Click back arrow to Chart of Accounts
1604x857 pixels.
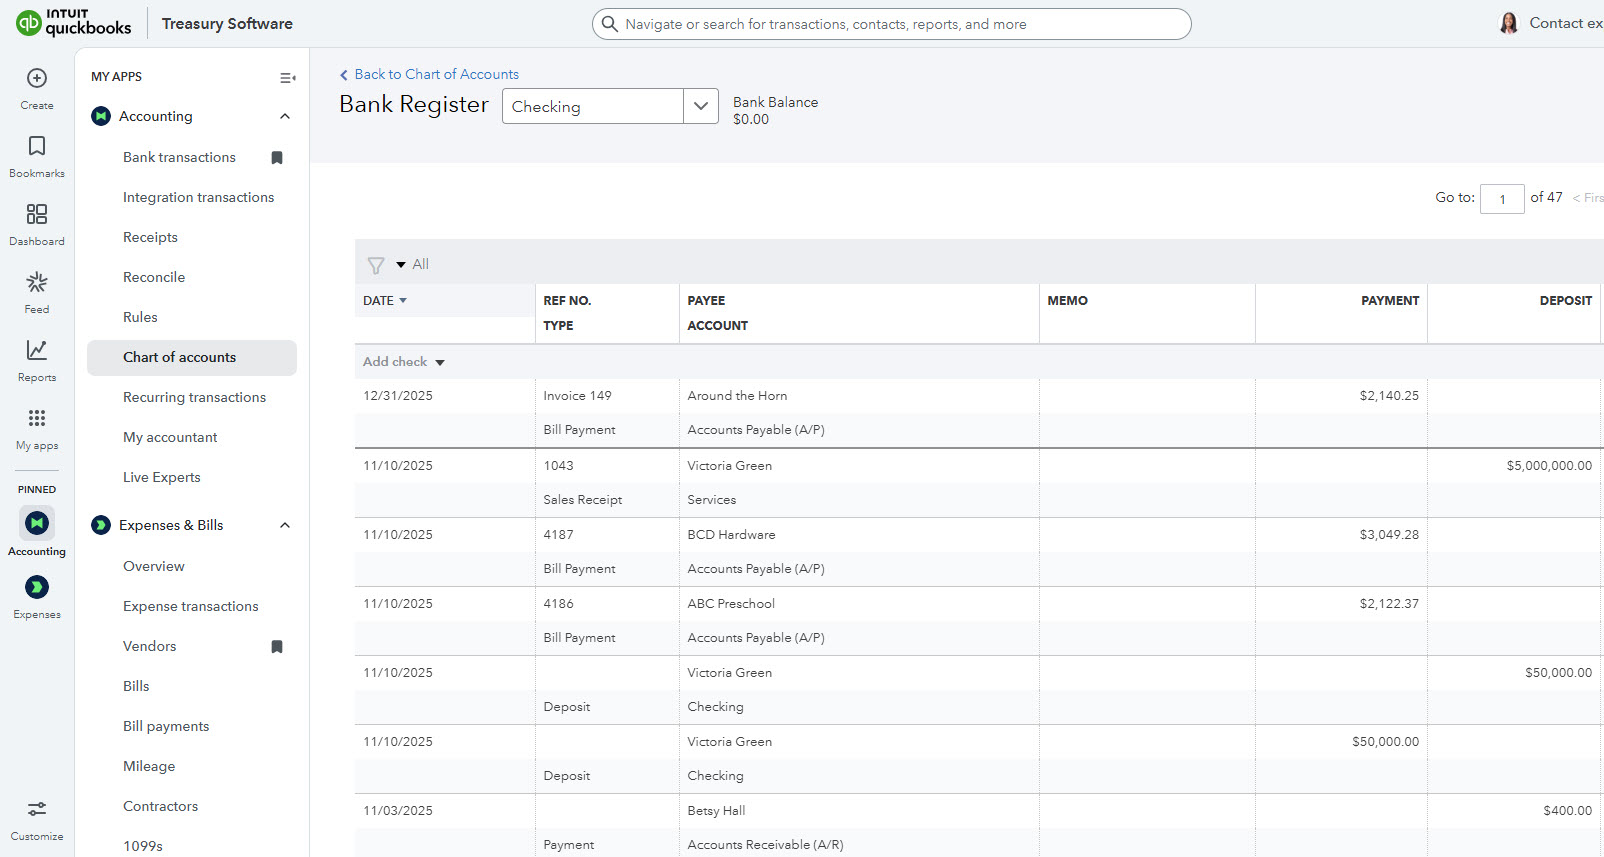[x=344, y=75]
